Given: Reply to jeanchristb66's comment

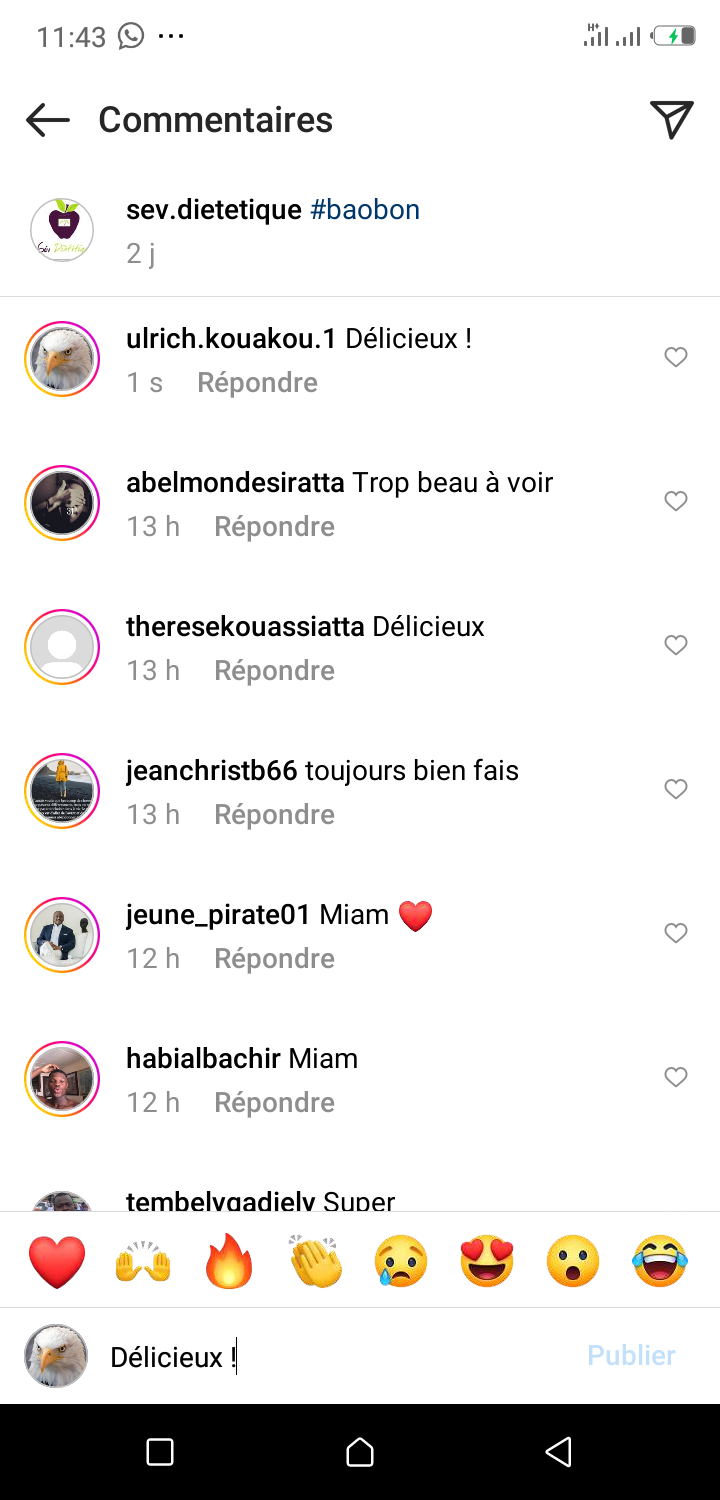Looking at the screenshot, I should [x=274, y=815].
